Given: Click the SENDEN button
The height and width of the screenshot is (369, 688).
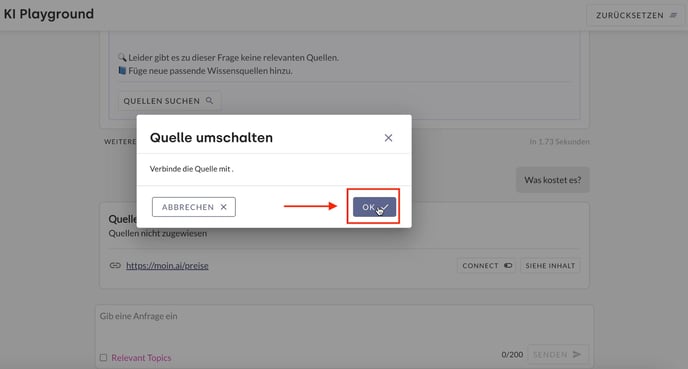Looking at the screenshot, I should point(557,354).
